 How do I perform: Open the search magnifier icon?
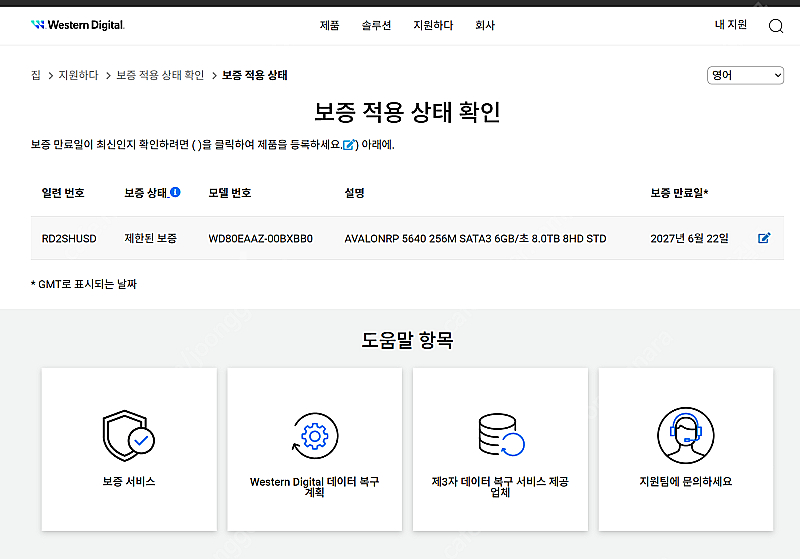776,26
